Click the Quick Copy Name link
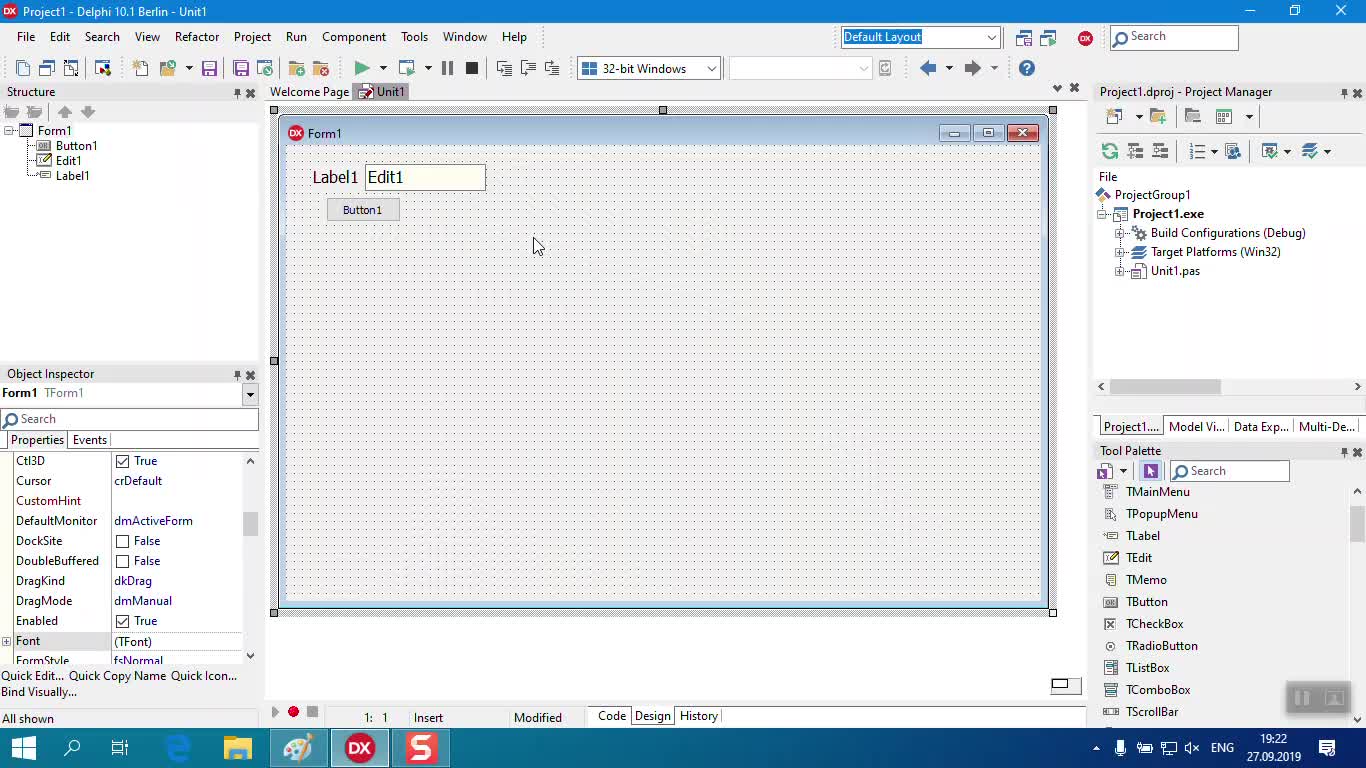The image size is (1366, 768). coord(117,676)
